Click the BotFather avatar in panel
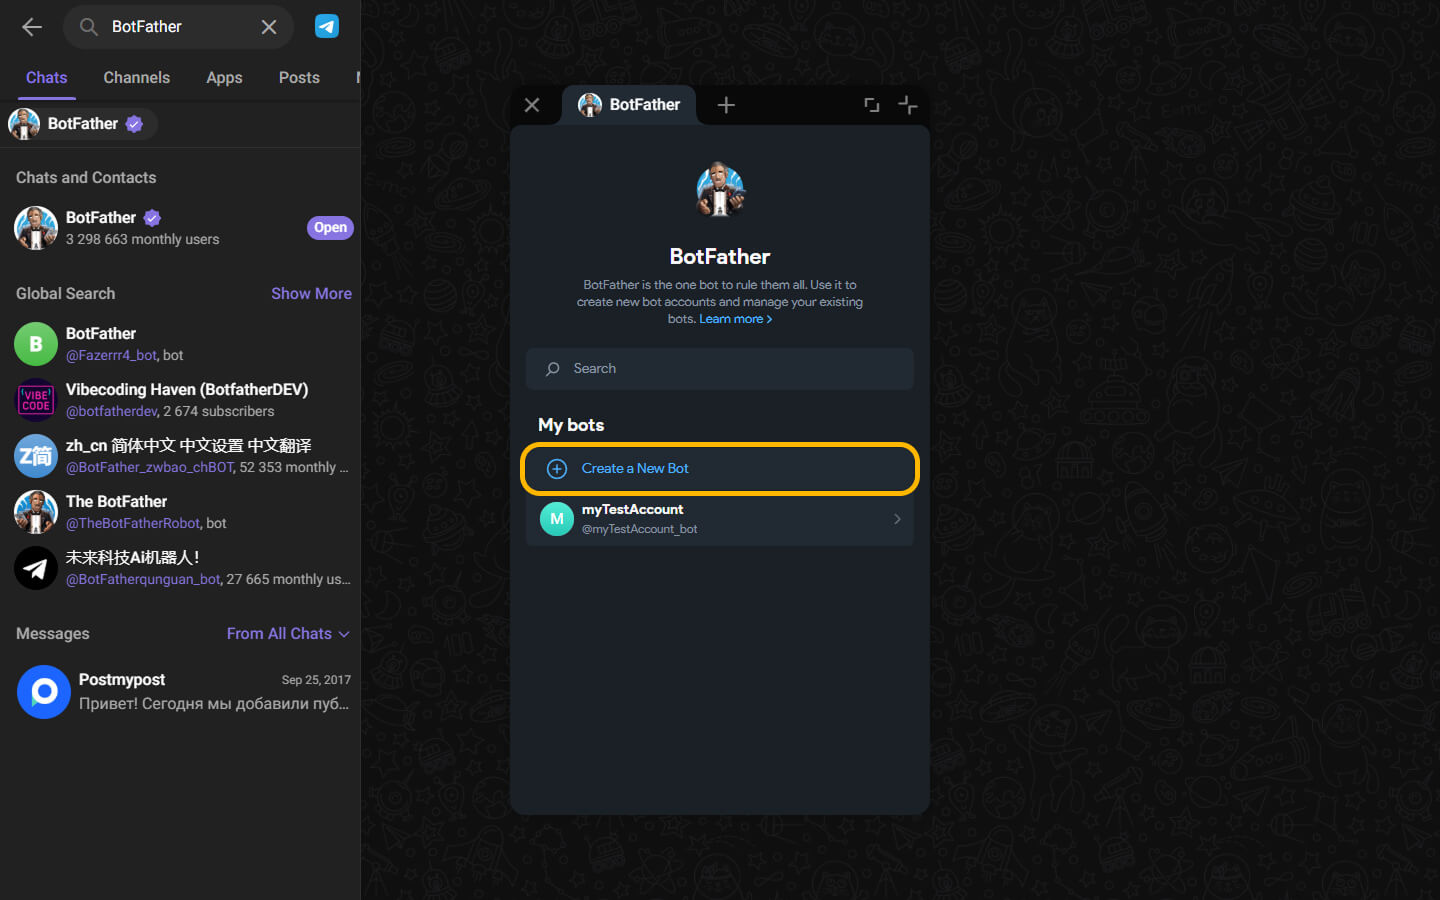Screen dimensions: 1440x900 [720, 190]
